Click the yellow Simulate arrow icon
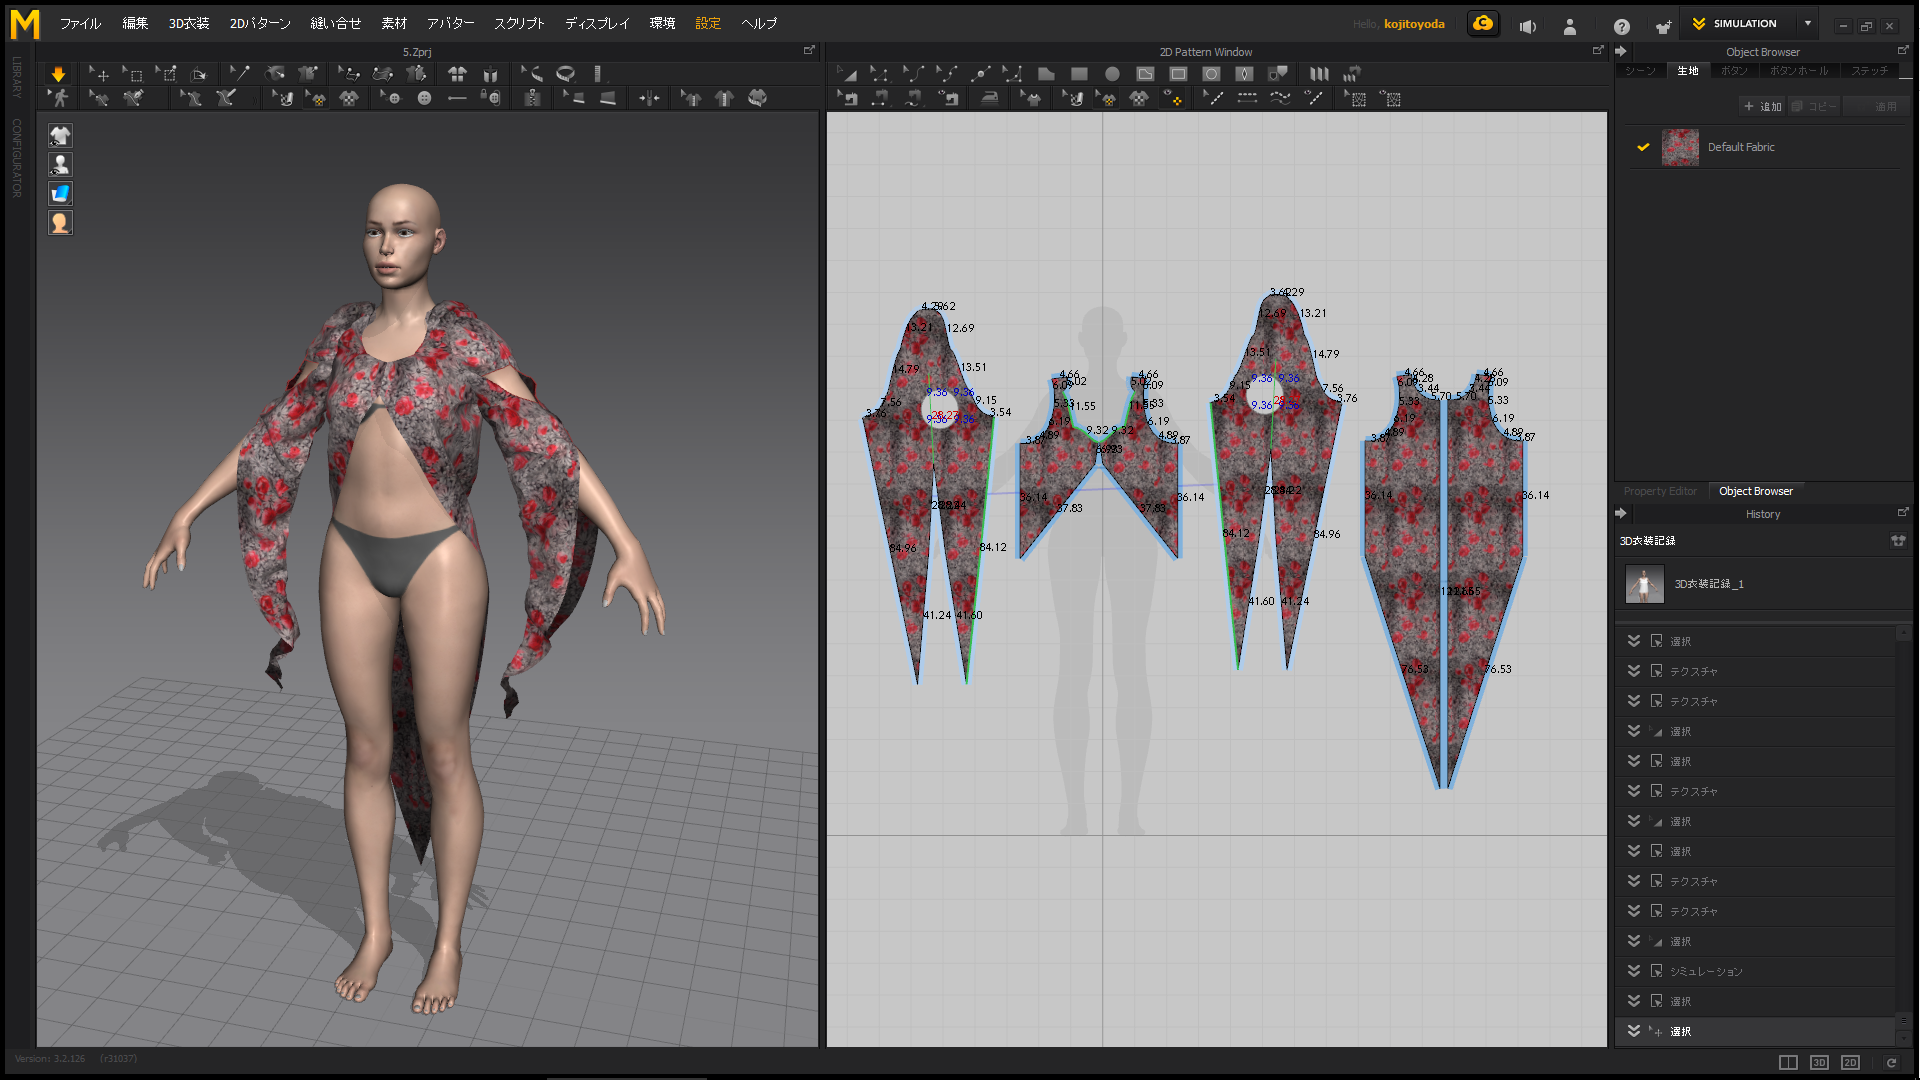 pos(58,74)
